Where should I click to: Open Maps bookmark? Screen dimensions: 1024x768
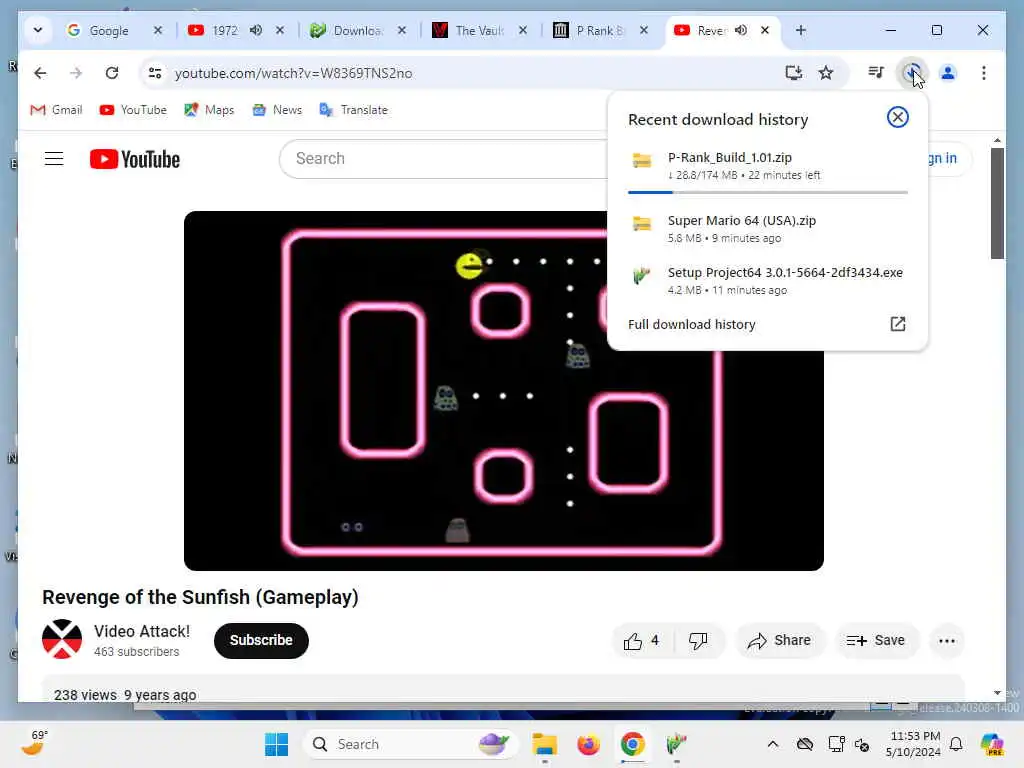209,110
